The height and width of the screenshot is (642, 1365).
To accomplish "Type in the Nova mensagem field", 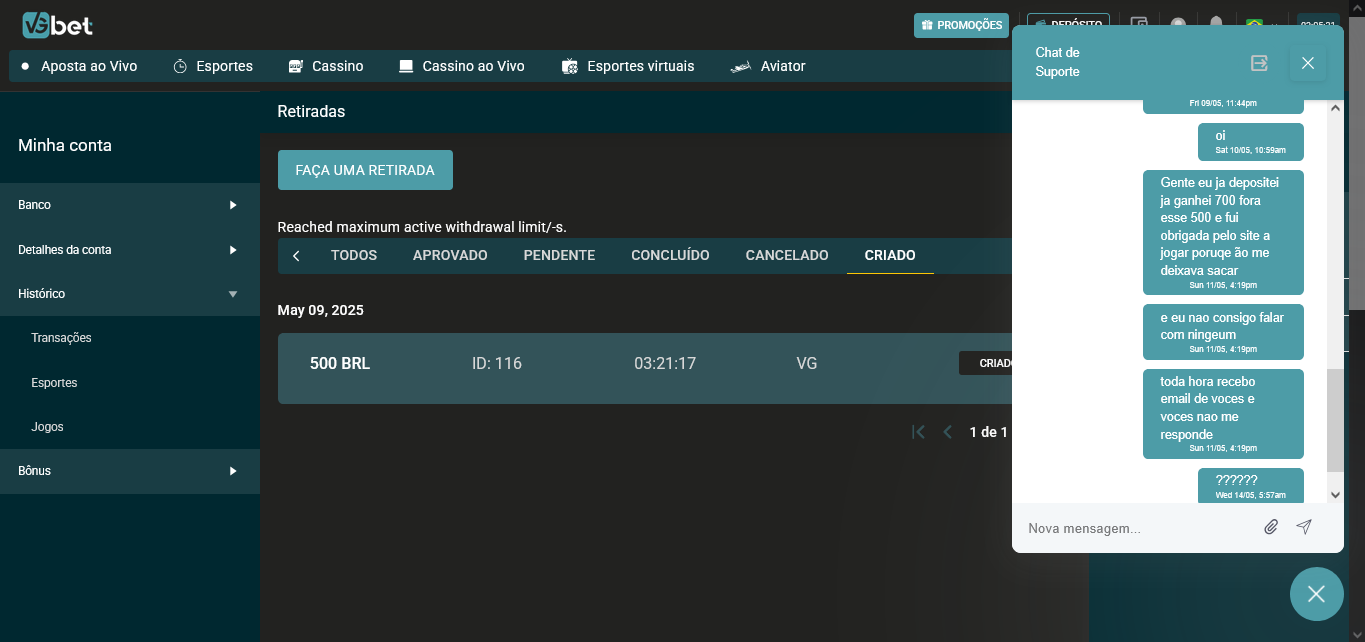I will (1135, 528).
